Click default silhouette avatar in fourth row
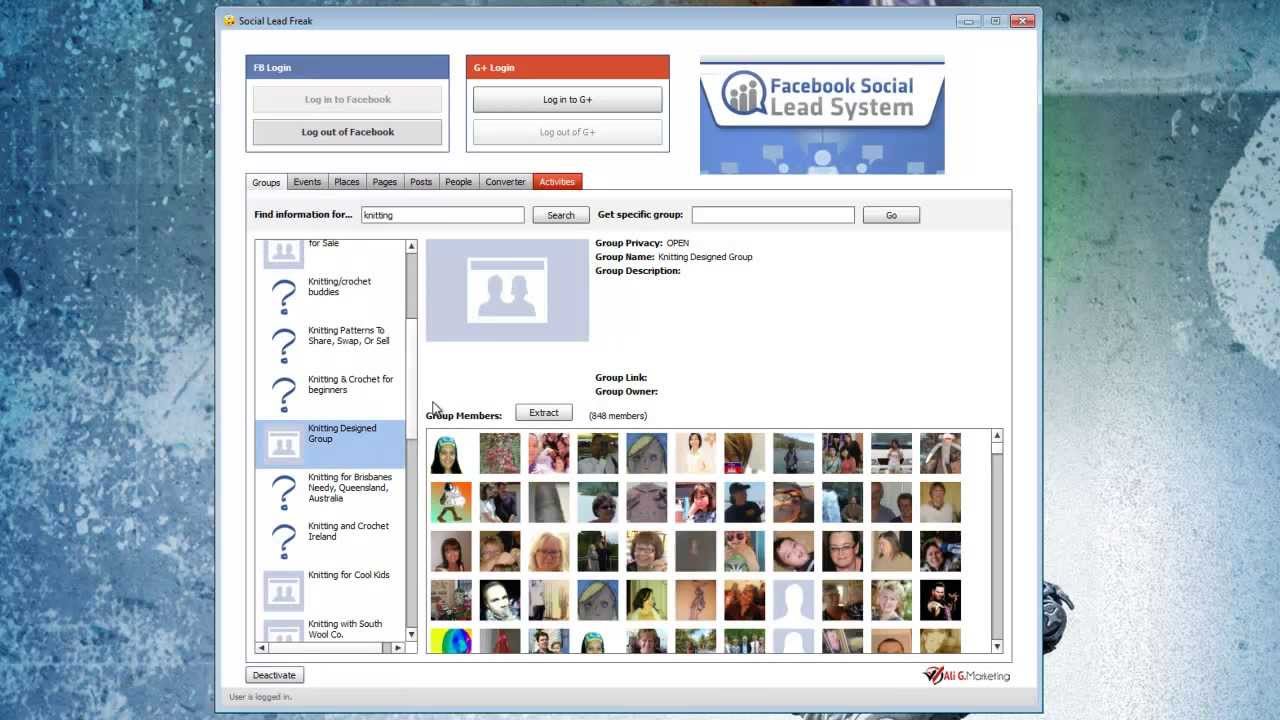1280x720 pixels. [x=794, y=600]
